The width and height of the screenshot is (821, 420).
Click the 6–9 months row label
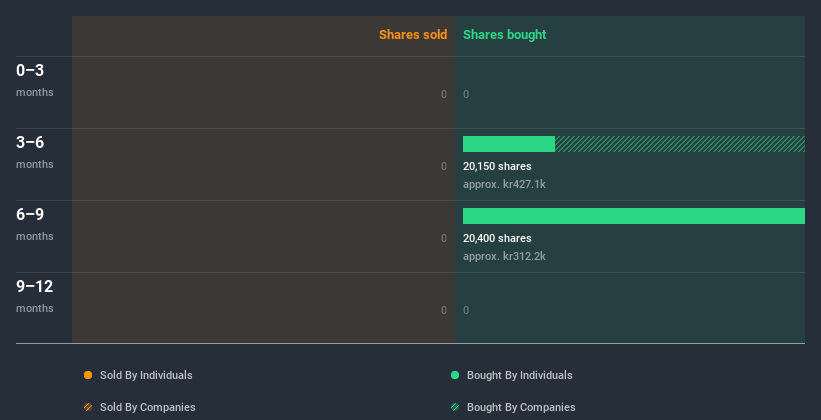pyautogui.click(x=35, y=224)
